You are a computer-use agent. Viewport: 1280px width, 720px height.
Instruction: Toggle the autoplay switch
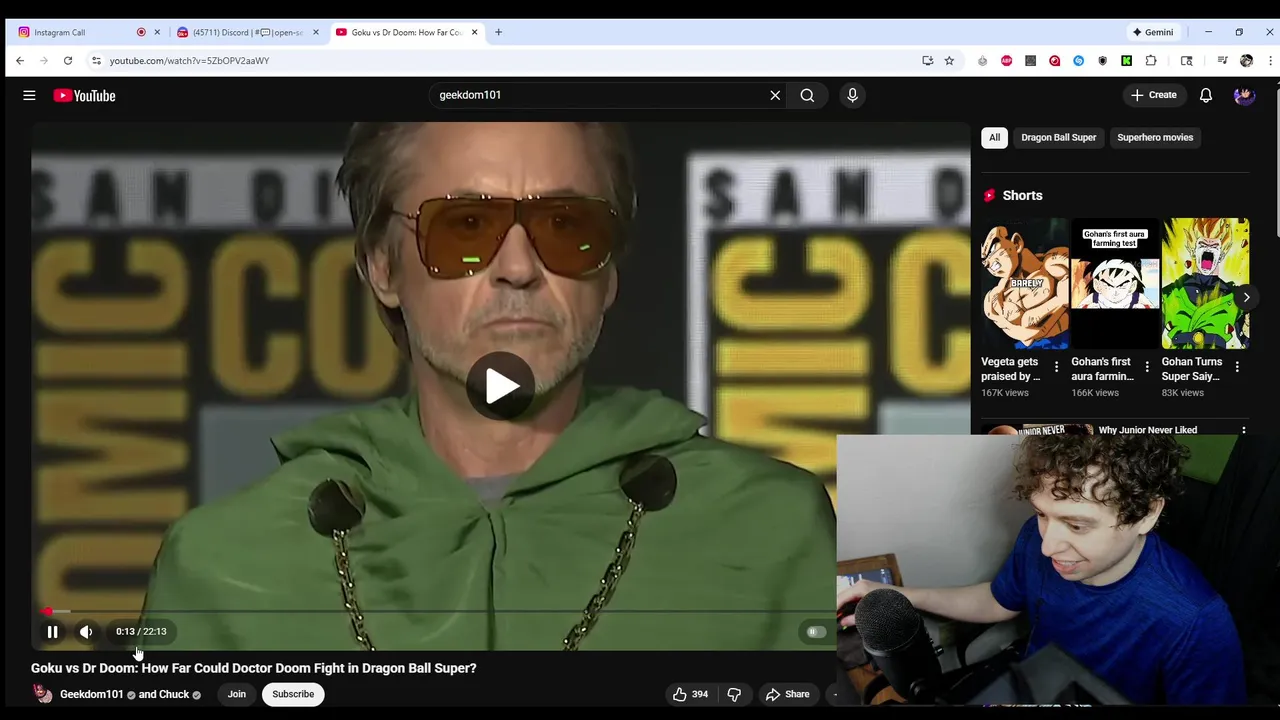(816, 632)
